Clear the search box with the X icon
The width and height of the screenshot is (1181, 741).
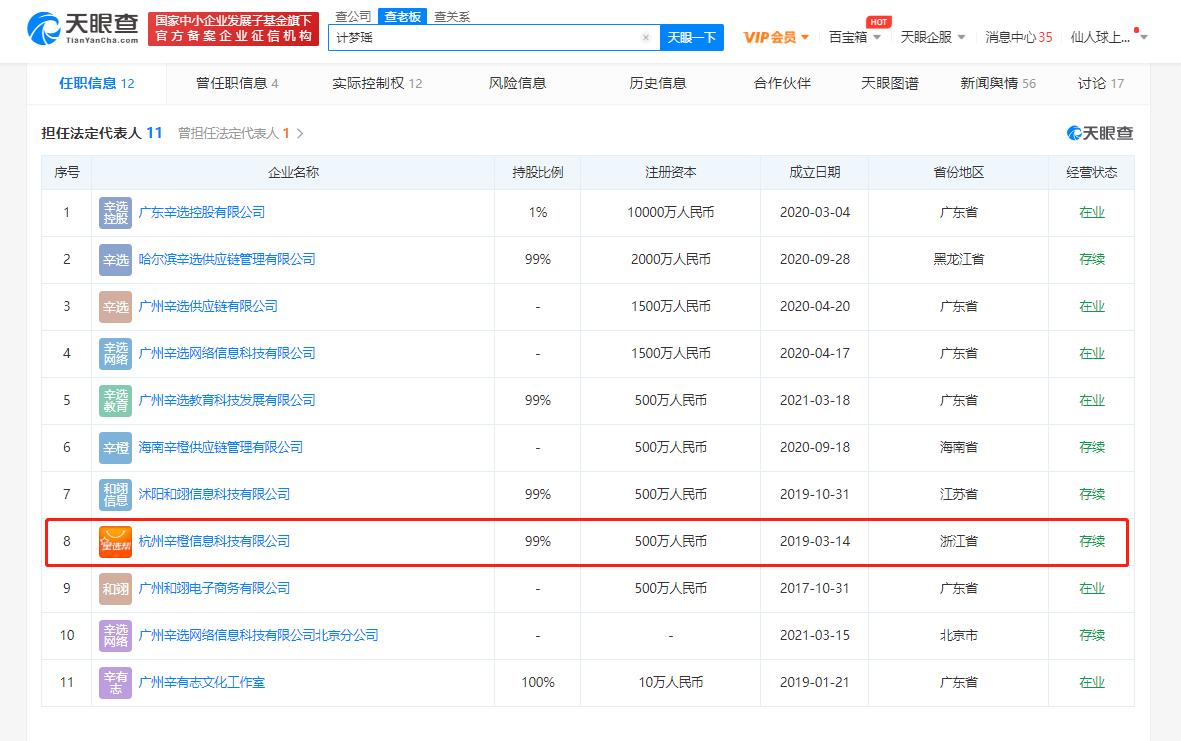coord(645,38)
